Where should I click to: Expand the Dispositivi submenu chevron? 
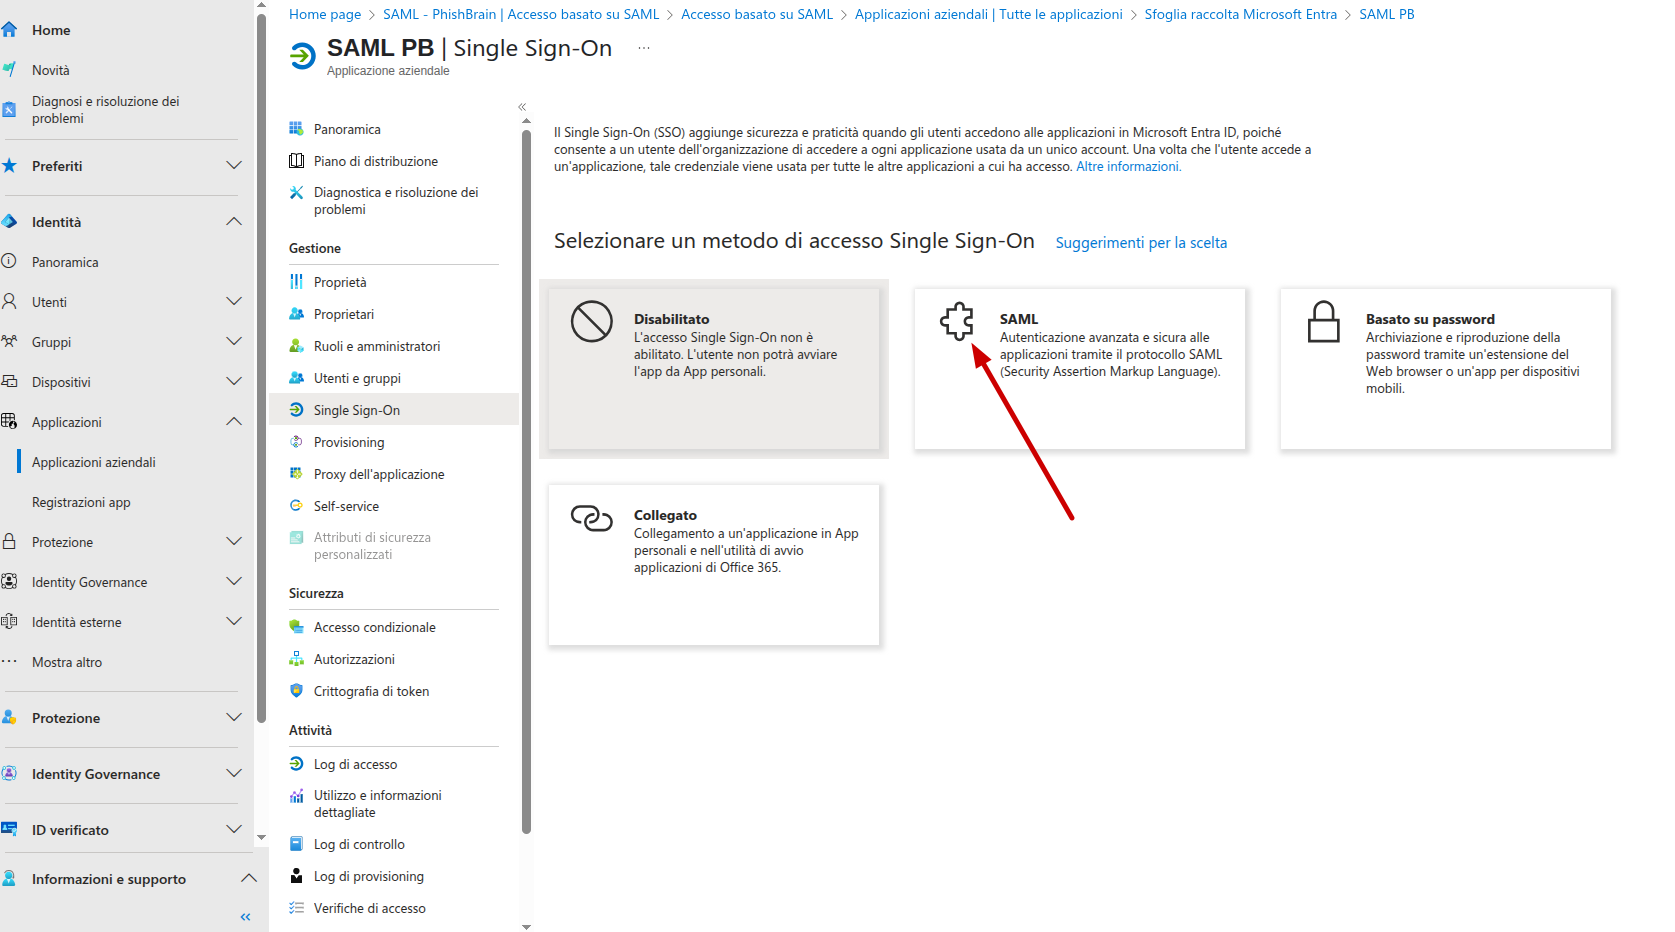coord(234,382)
